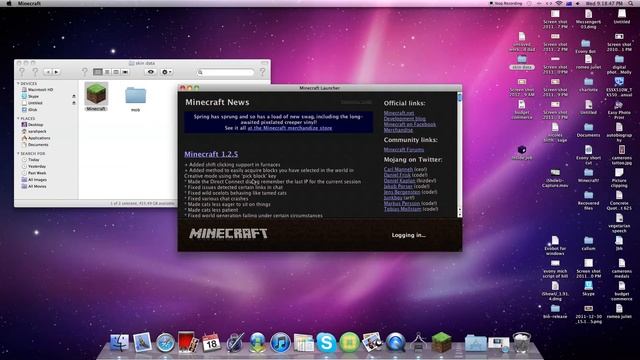The width and height of the screenshot is (640, 360).
Task: Select the Minecraft app icon in Finder
Action: pos(96,96)
